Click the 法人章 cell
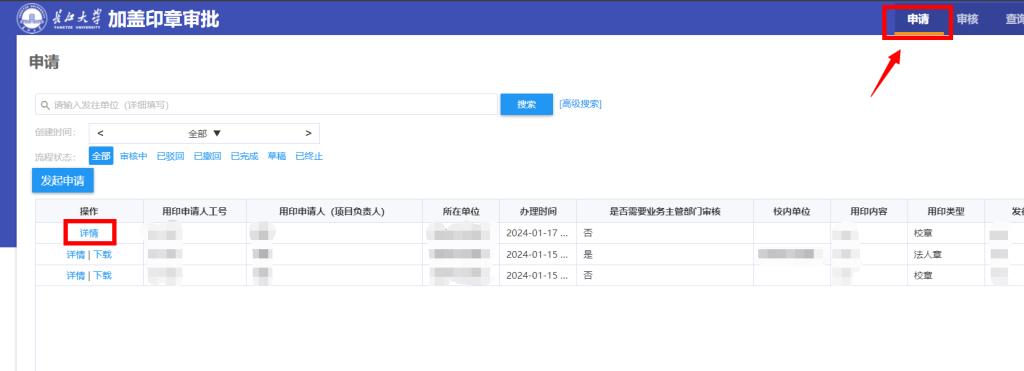Screen dimensions: 1024x371 pos(946,255)
